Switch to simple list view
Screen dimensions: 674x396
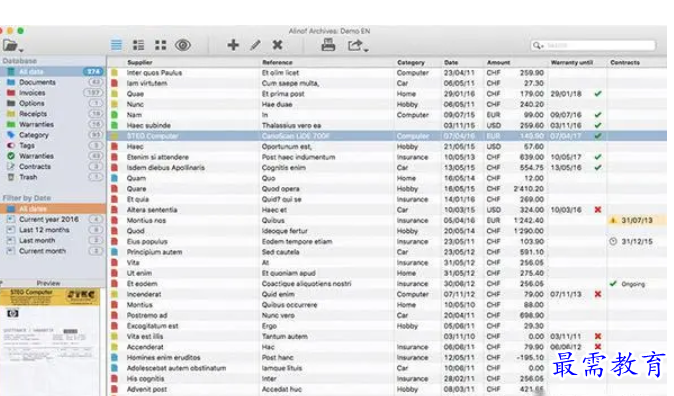point(116,45)
